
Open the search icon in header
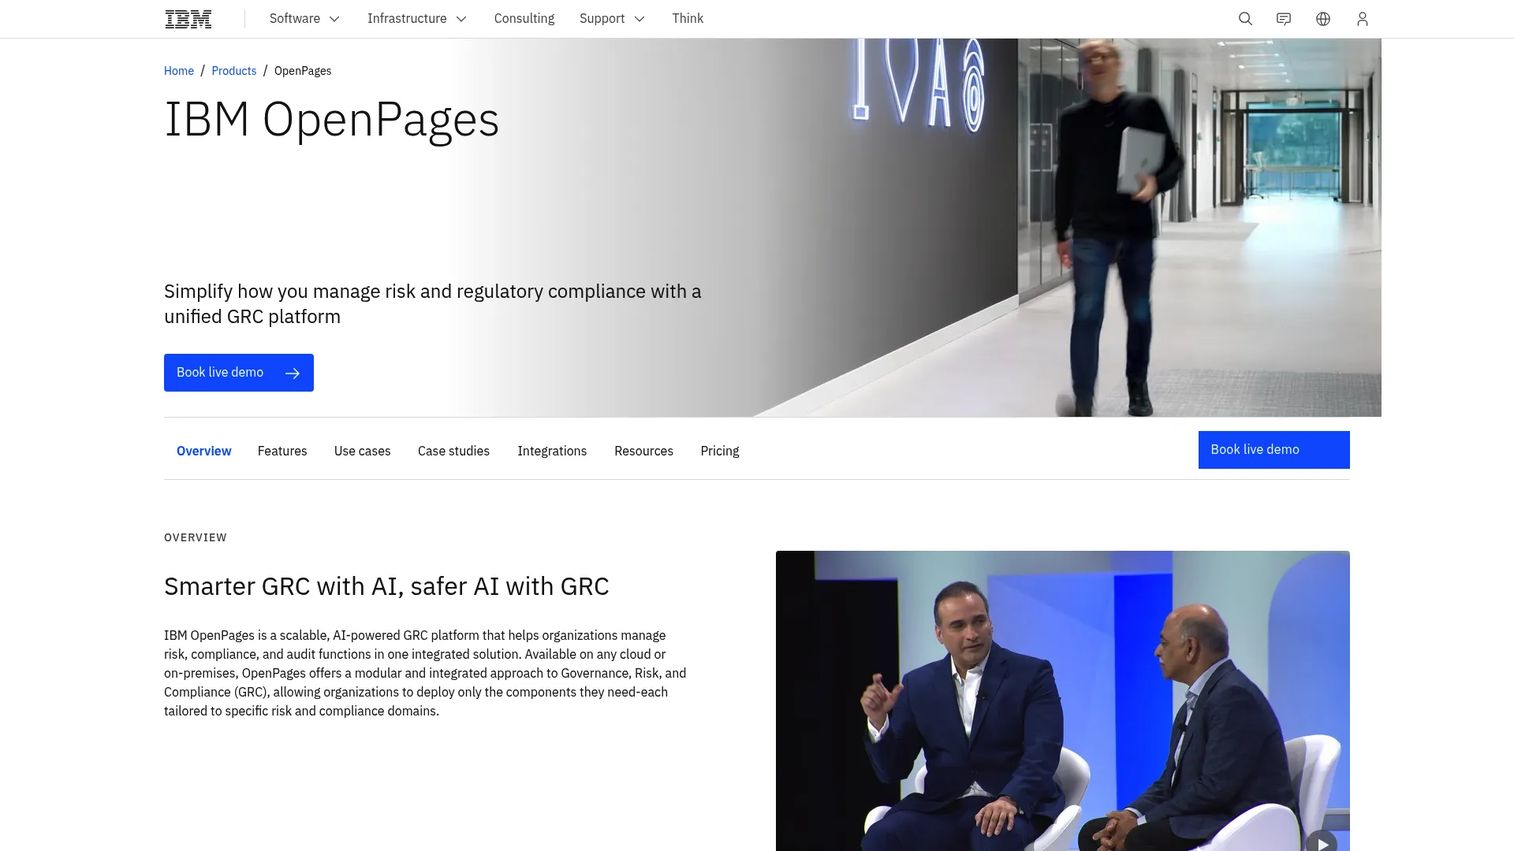(1245, 19)
